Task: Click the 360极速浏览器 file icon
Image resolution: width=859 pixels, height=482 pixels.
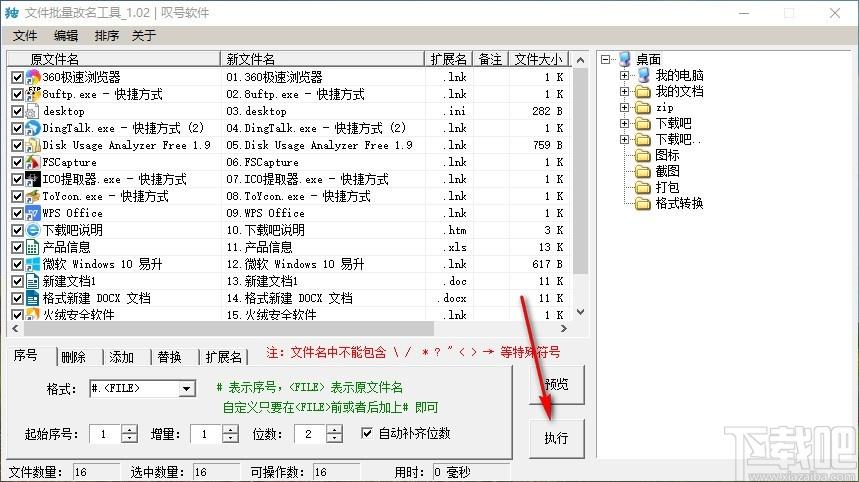Action: tap(33, 77)
